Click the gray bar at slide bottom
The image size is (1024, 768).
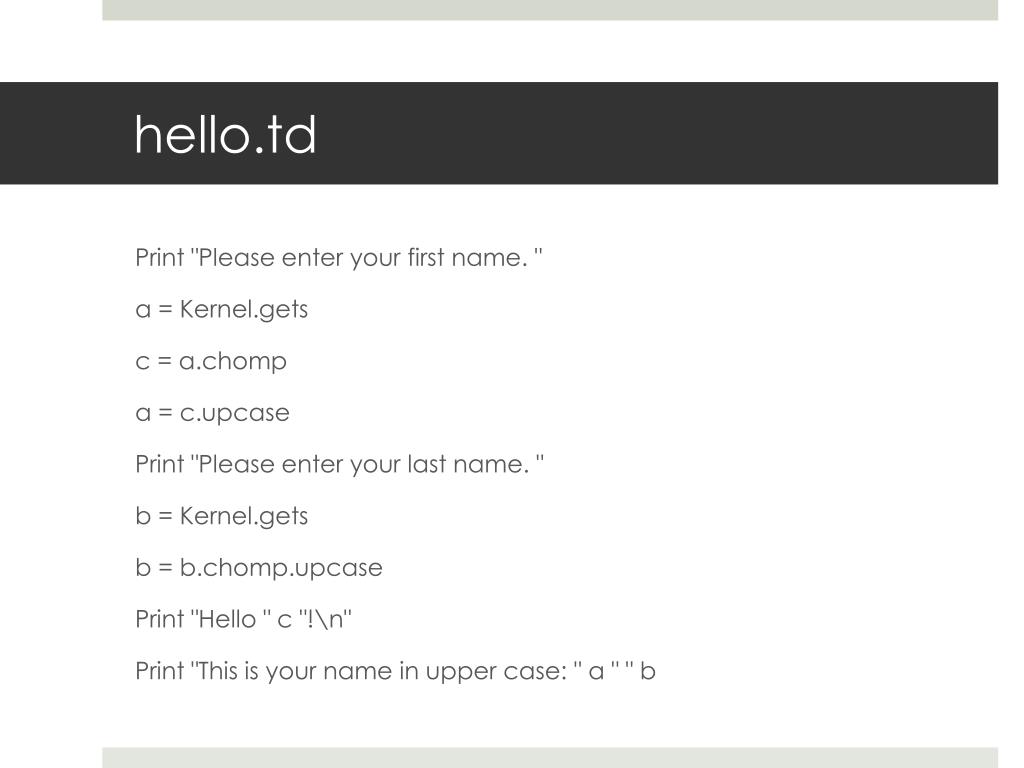click(x=550, y=758)
